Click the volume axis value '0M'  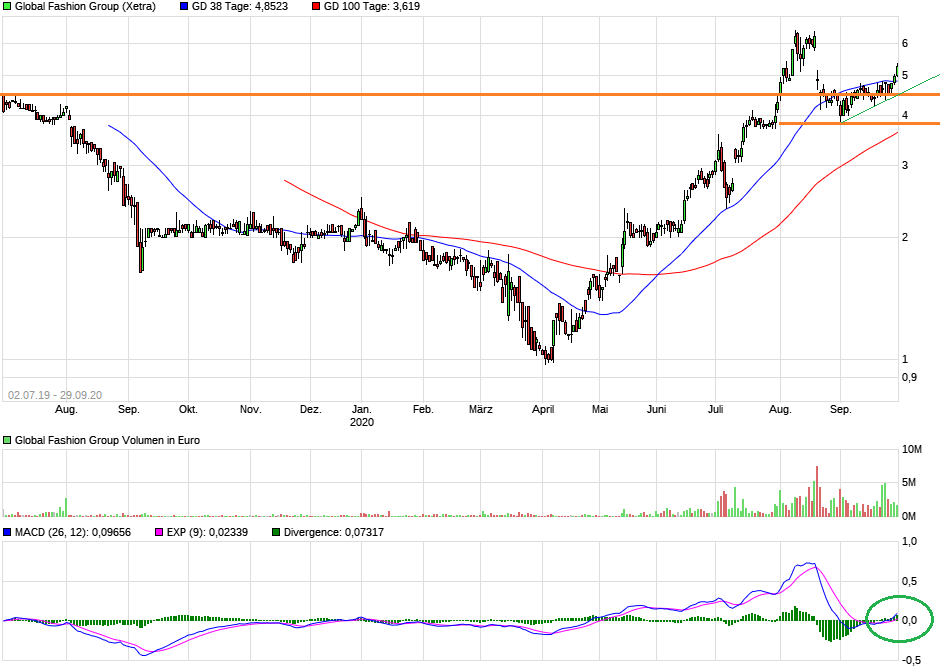click(909, 516)
